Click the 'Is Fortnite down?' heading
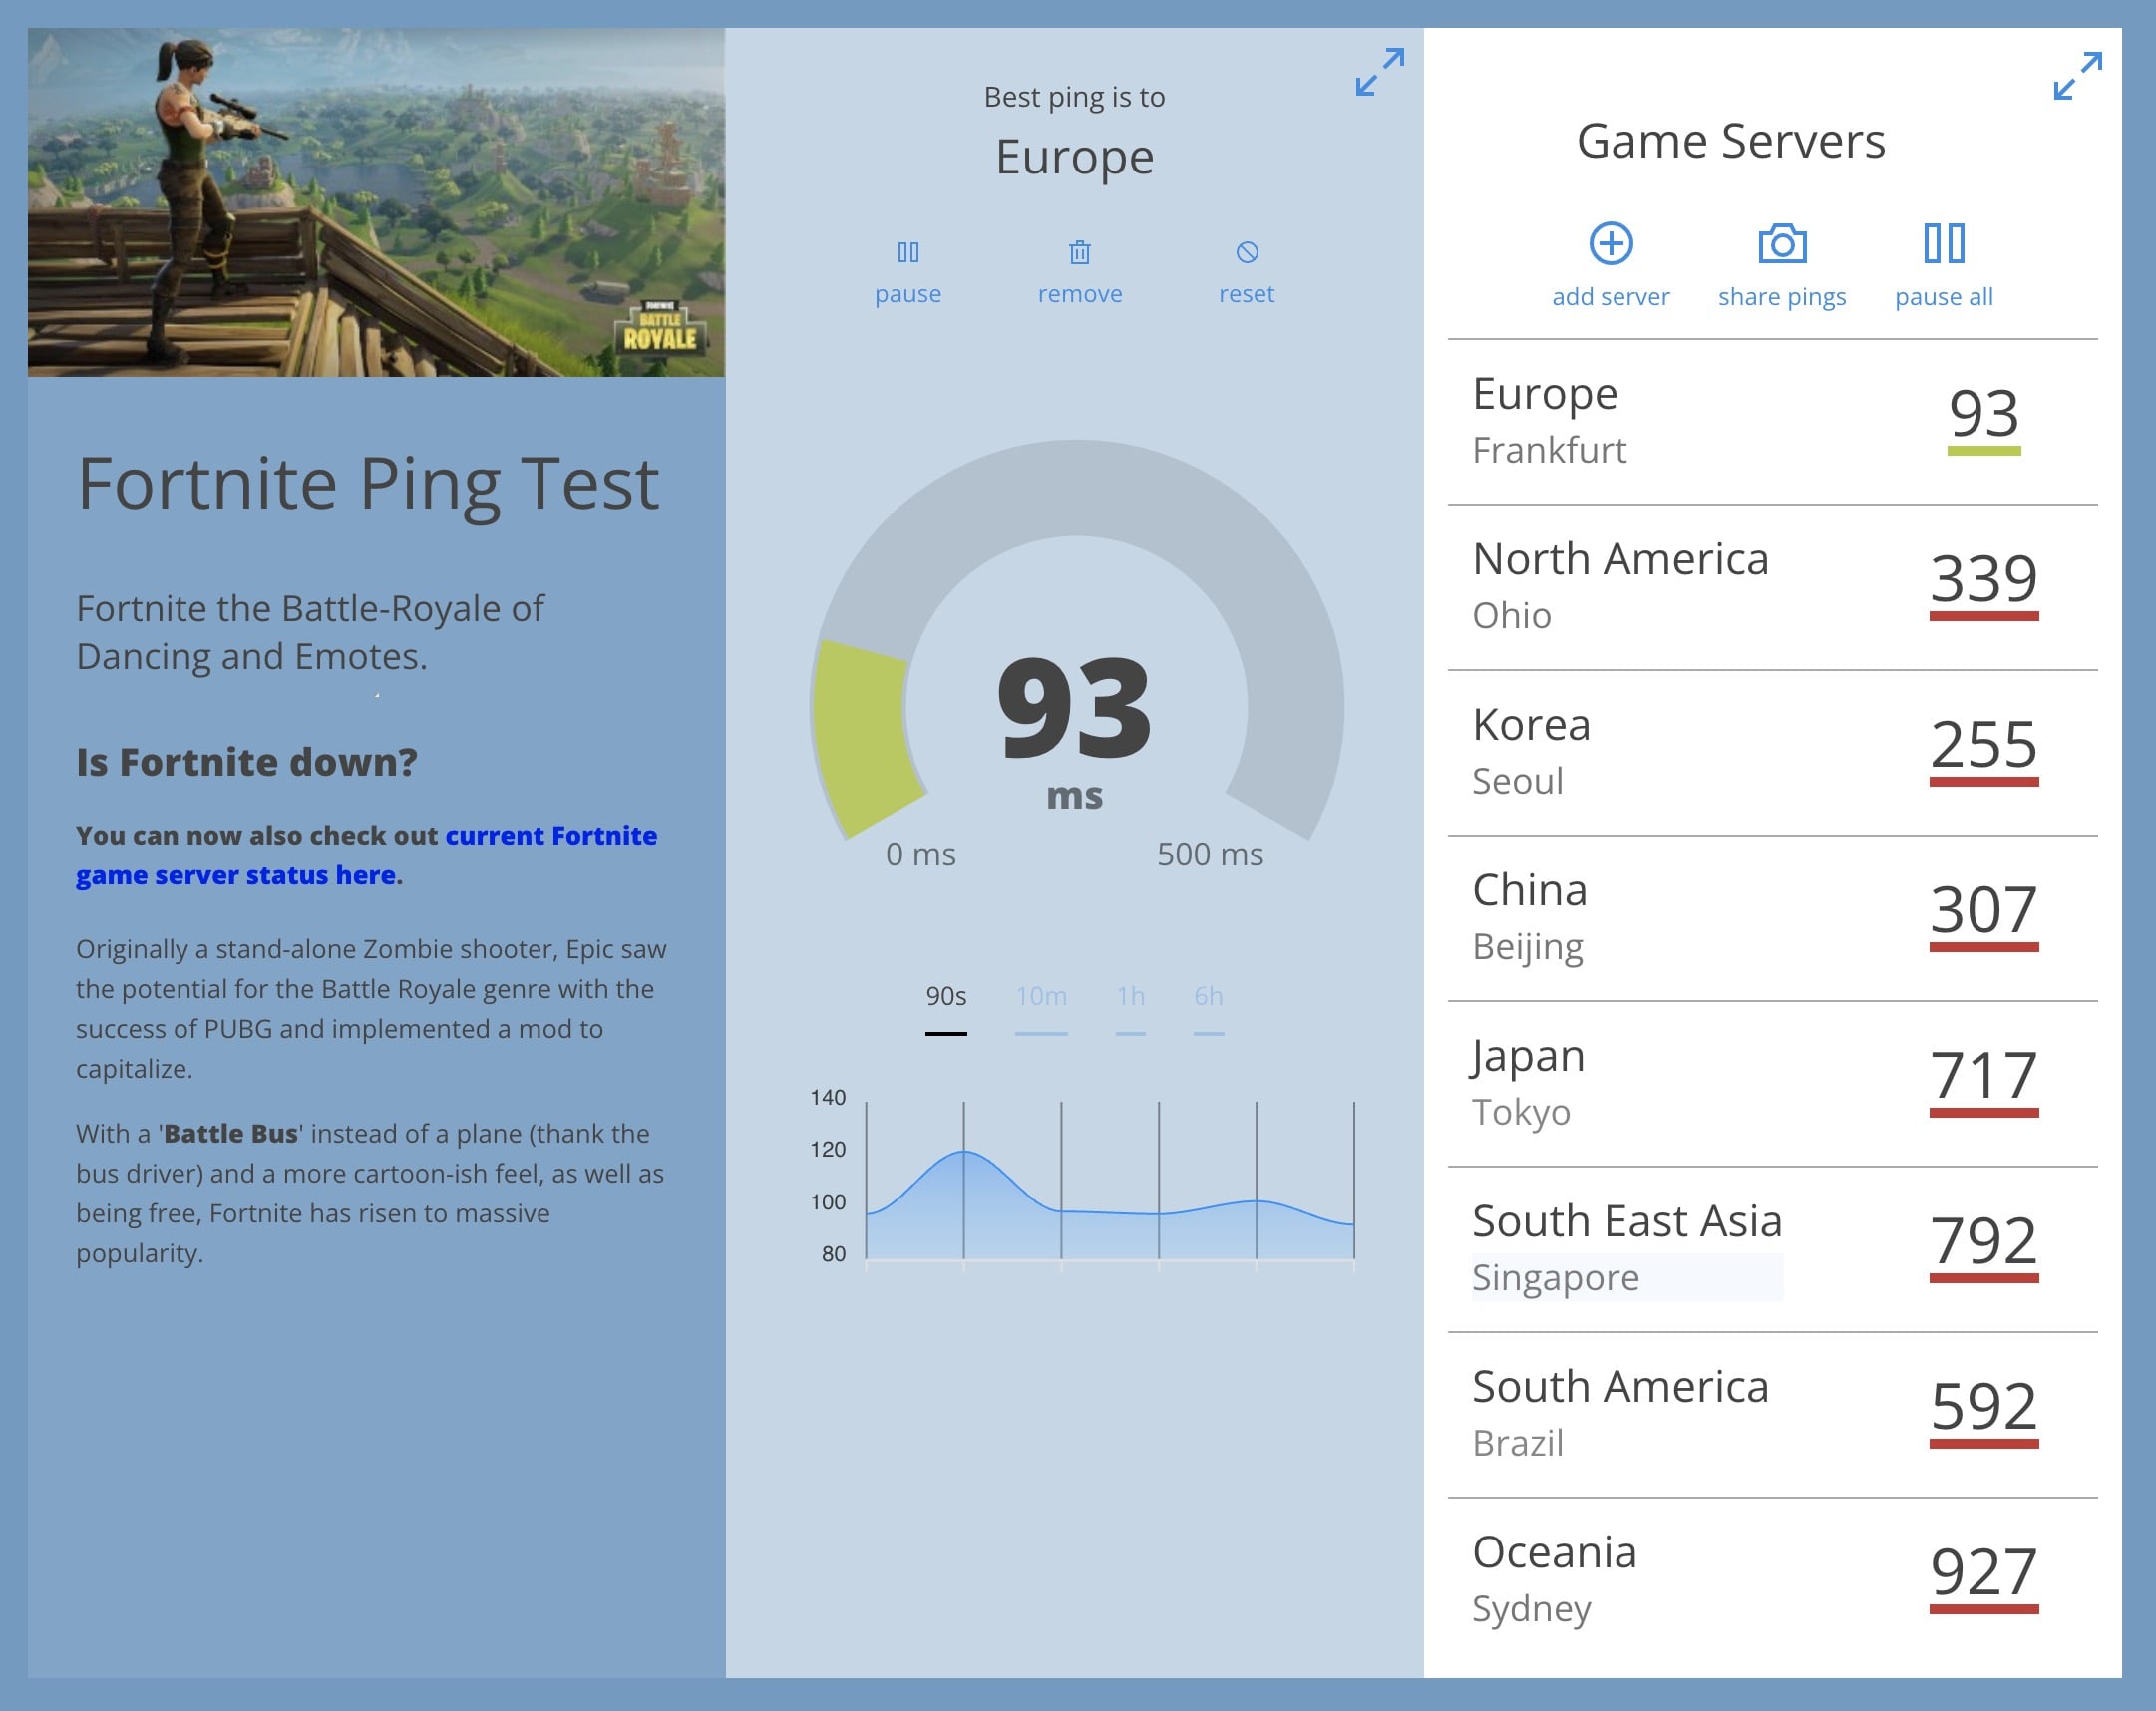The height and width of the screenshot is (1711, 2156). tap(247, 762)
